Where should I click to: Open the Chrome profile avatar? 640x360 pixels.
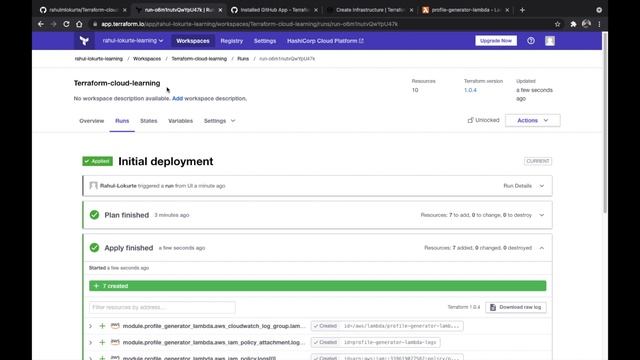tap(586, 24)
